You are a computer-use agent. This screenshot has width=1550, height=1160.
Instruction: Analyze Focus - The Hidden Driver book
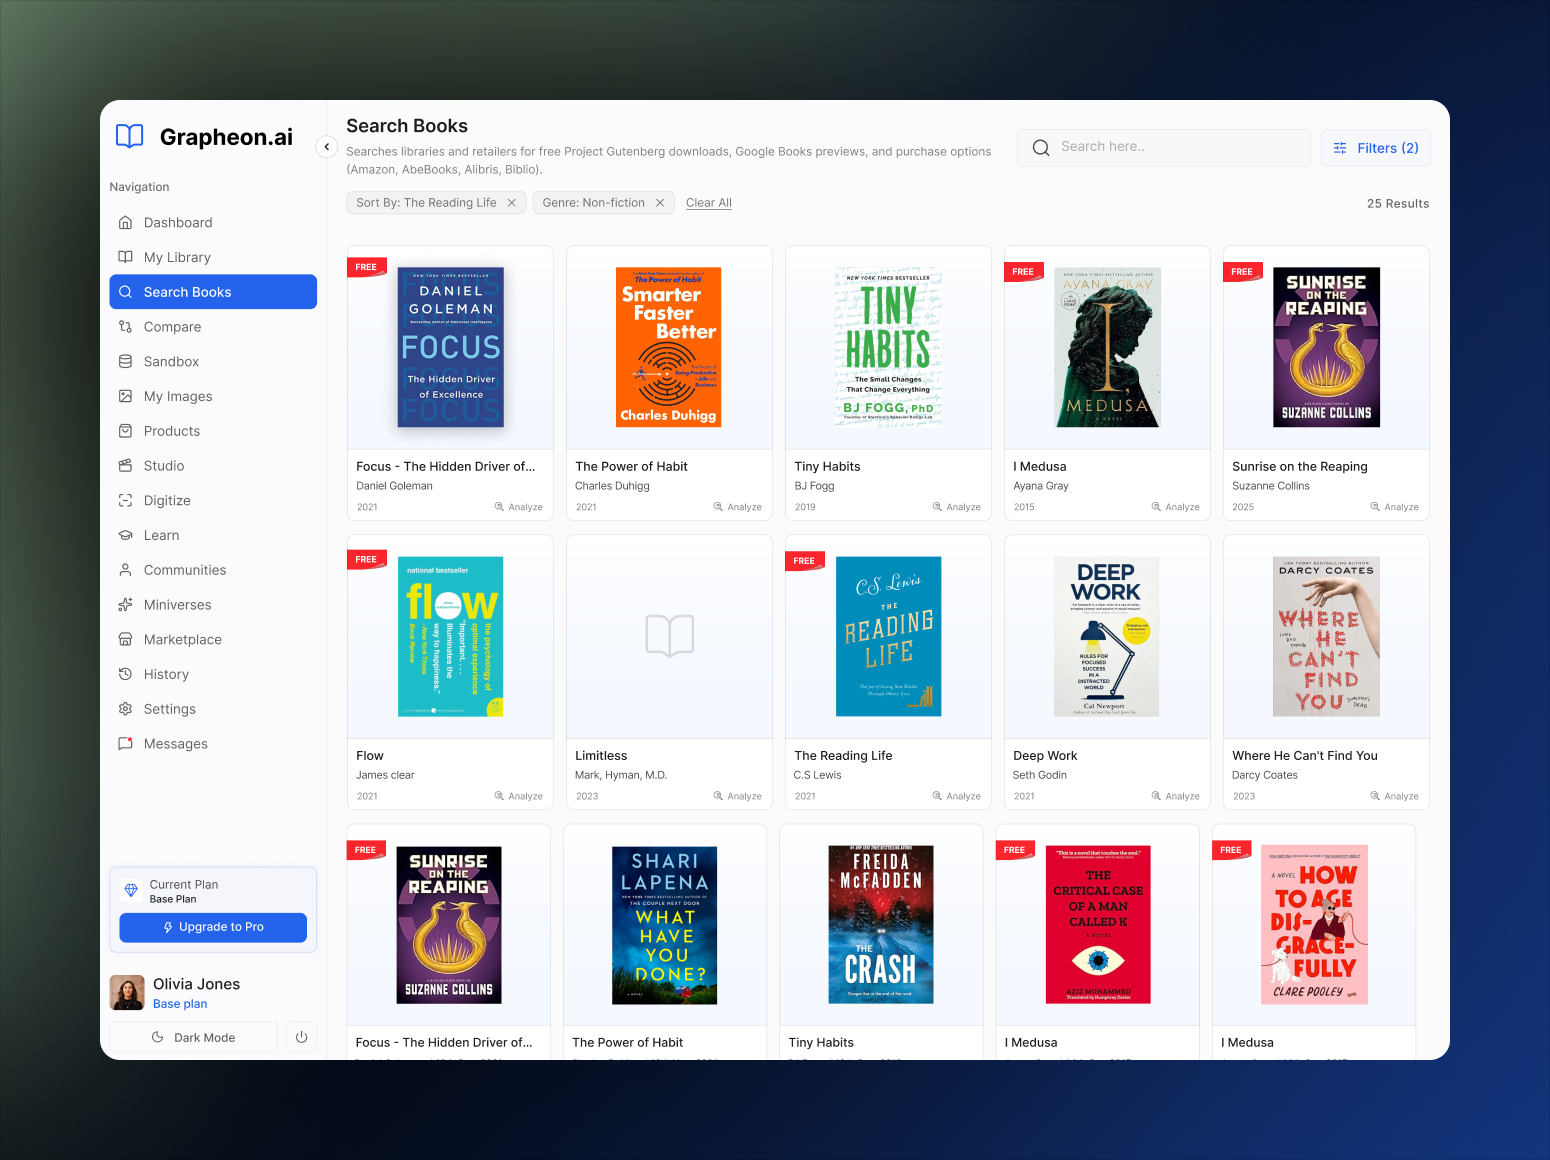pos(519,507)
